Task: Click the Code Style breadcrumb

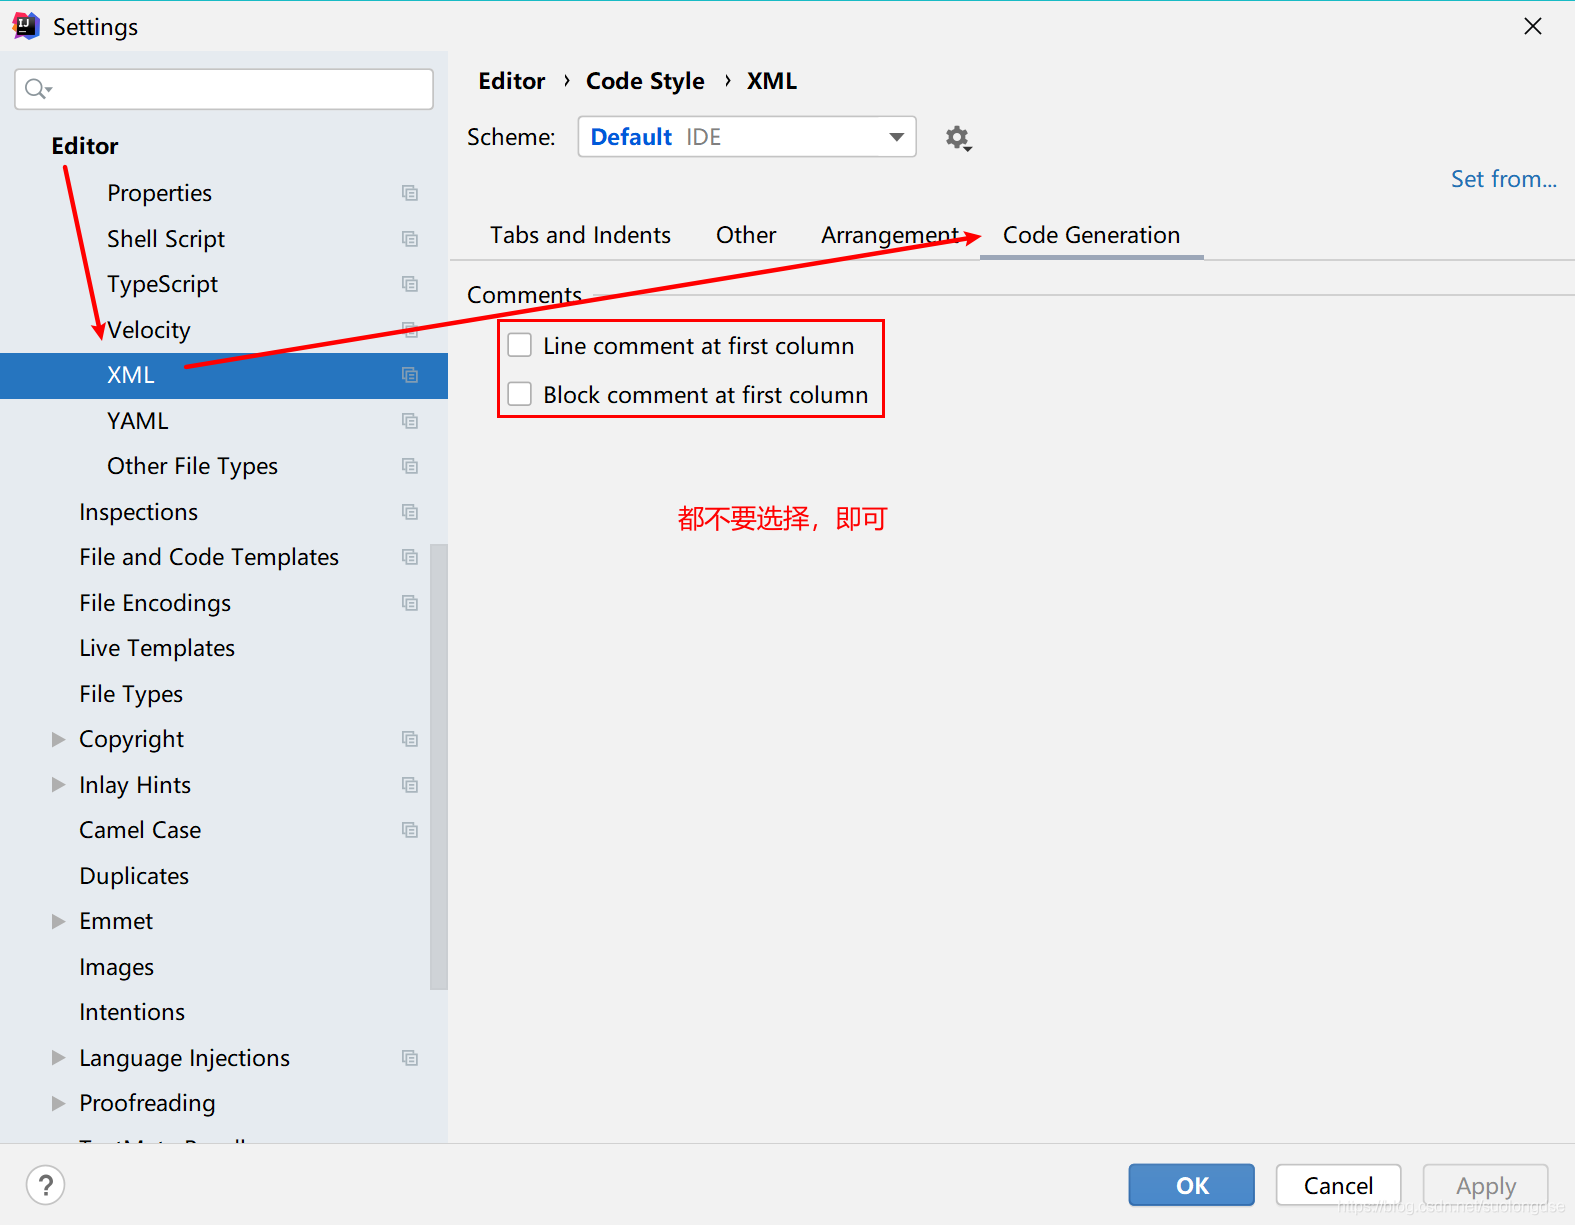Action: [x=645, y=81]
